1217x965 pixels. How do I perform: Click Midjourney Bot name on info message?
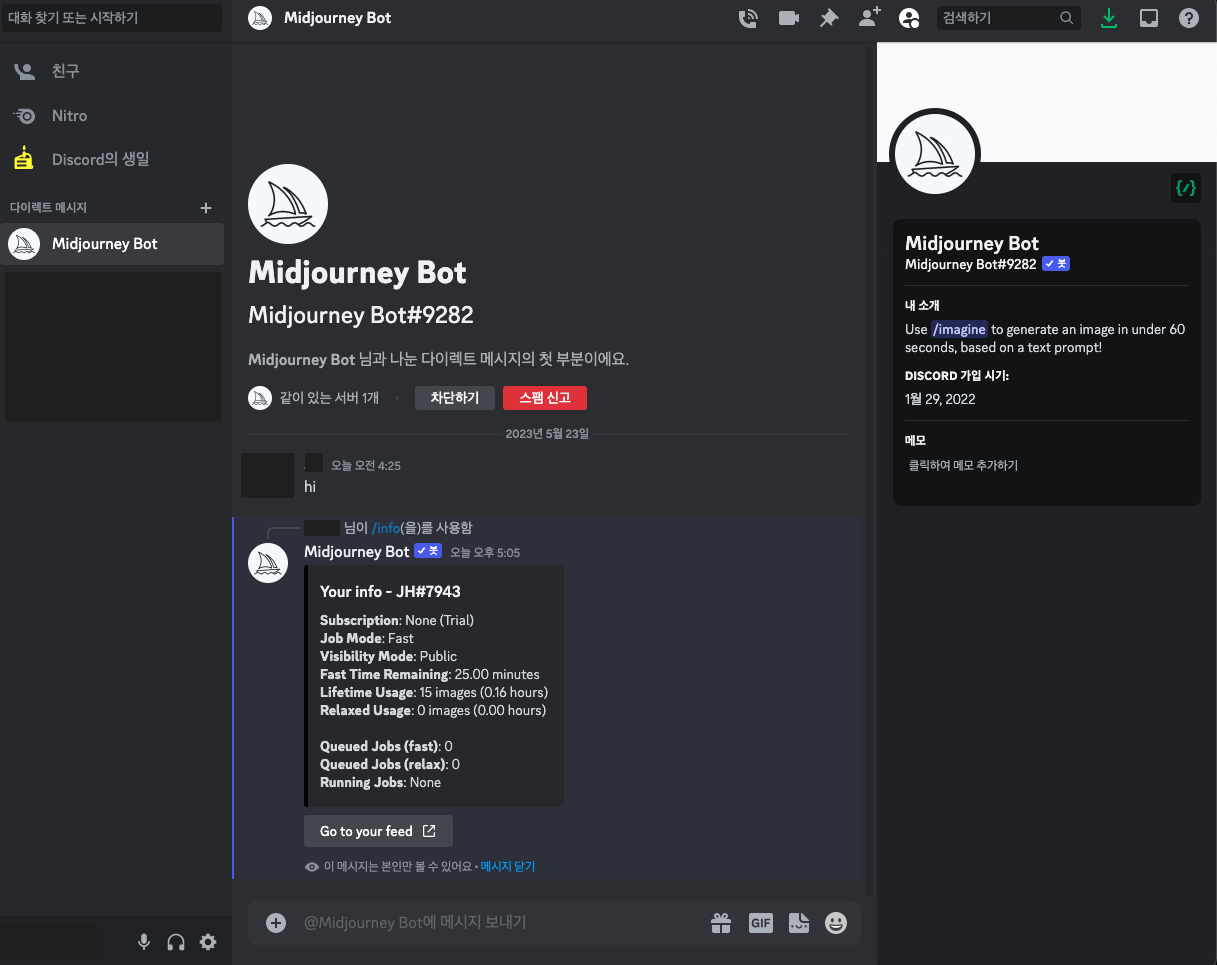click(357, 551)
